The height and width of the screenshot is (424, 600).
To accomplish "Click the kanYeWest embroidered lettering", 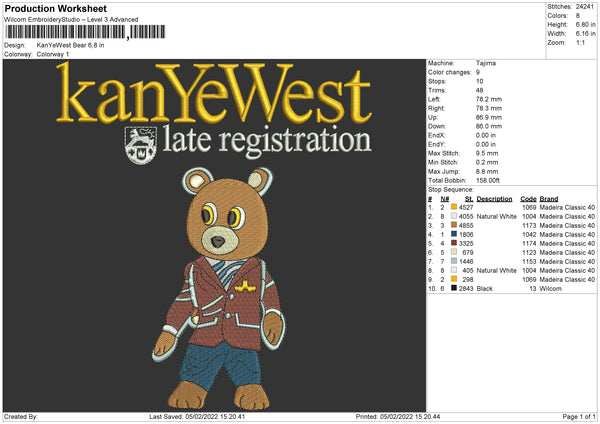I will [214, 92].
